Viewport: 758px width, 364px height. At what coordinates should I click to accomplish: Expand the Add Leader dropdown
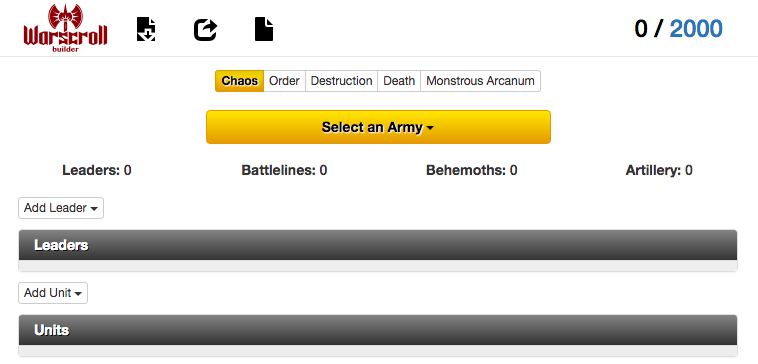pyautogui.click(x=61, y=208)
